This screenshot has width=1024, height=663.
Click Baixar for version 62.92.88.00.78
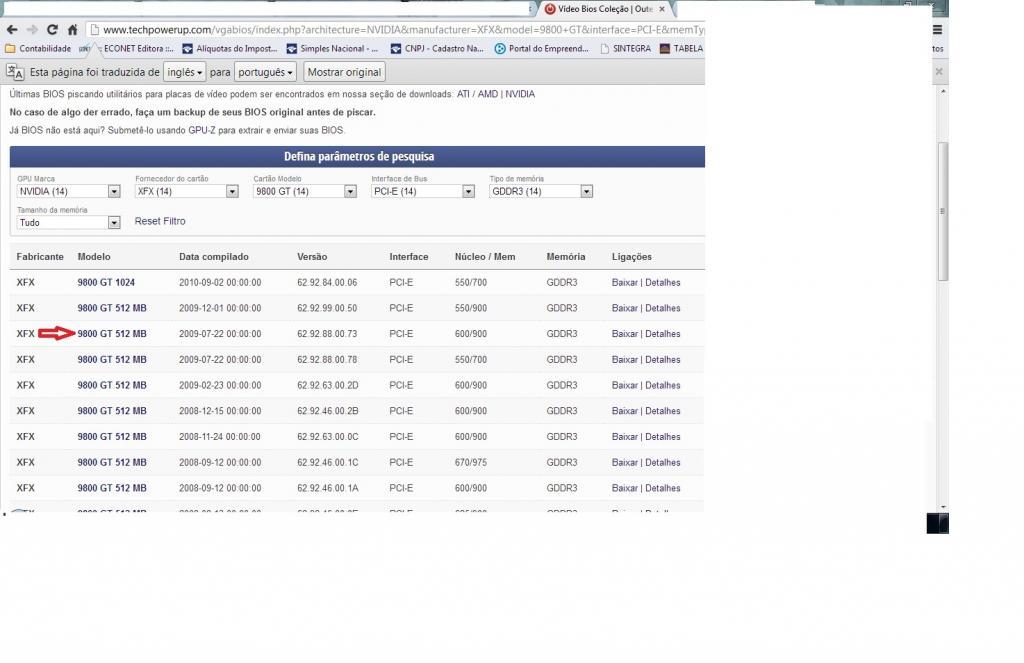[x=624, y=360]
